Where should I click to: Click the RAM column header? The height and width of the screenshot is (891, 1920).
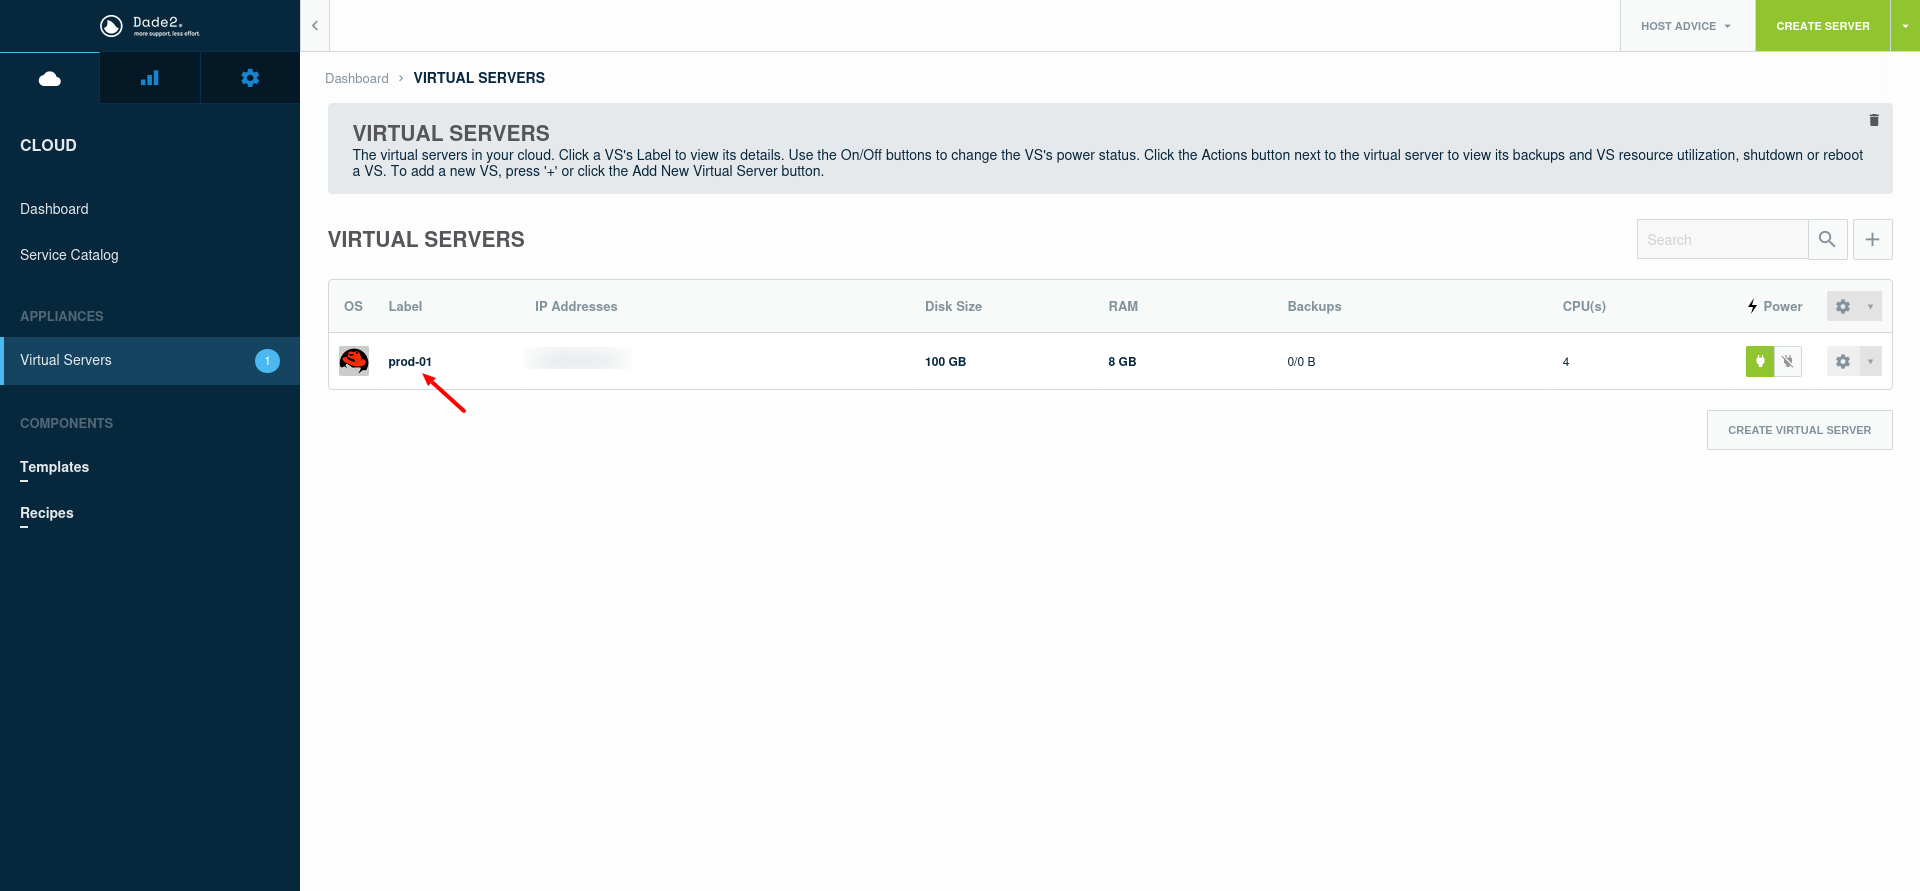click(1123, 306)
